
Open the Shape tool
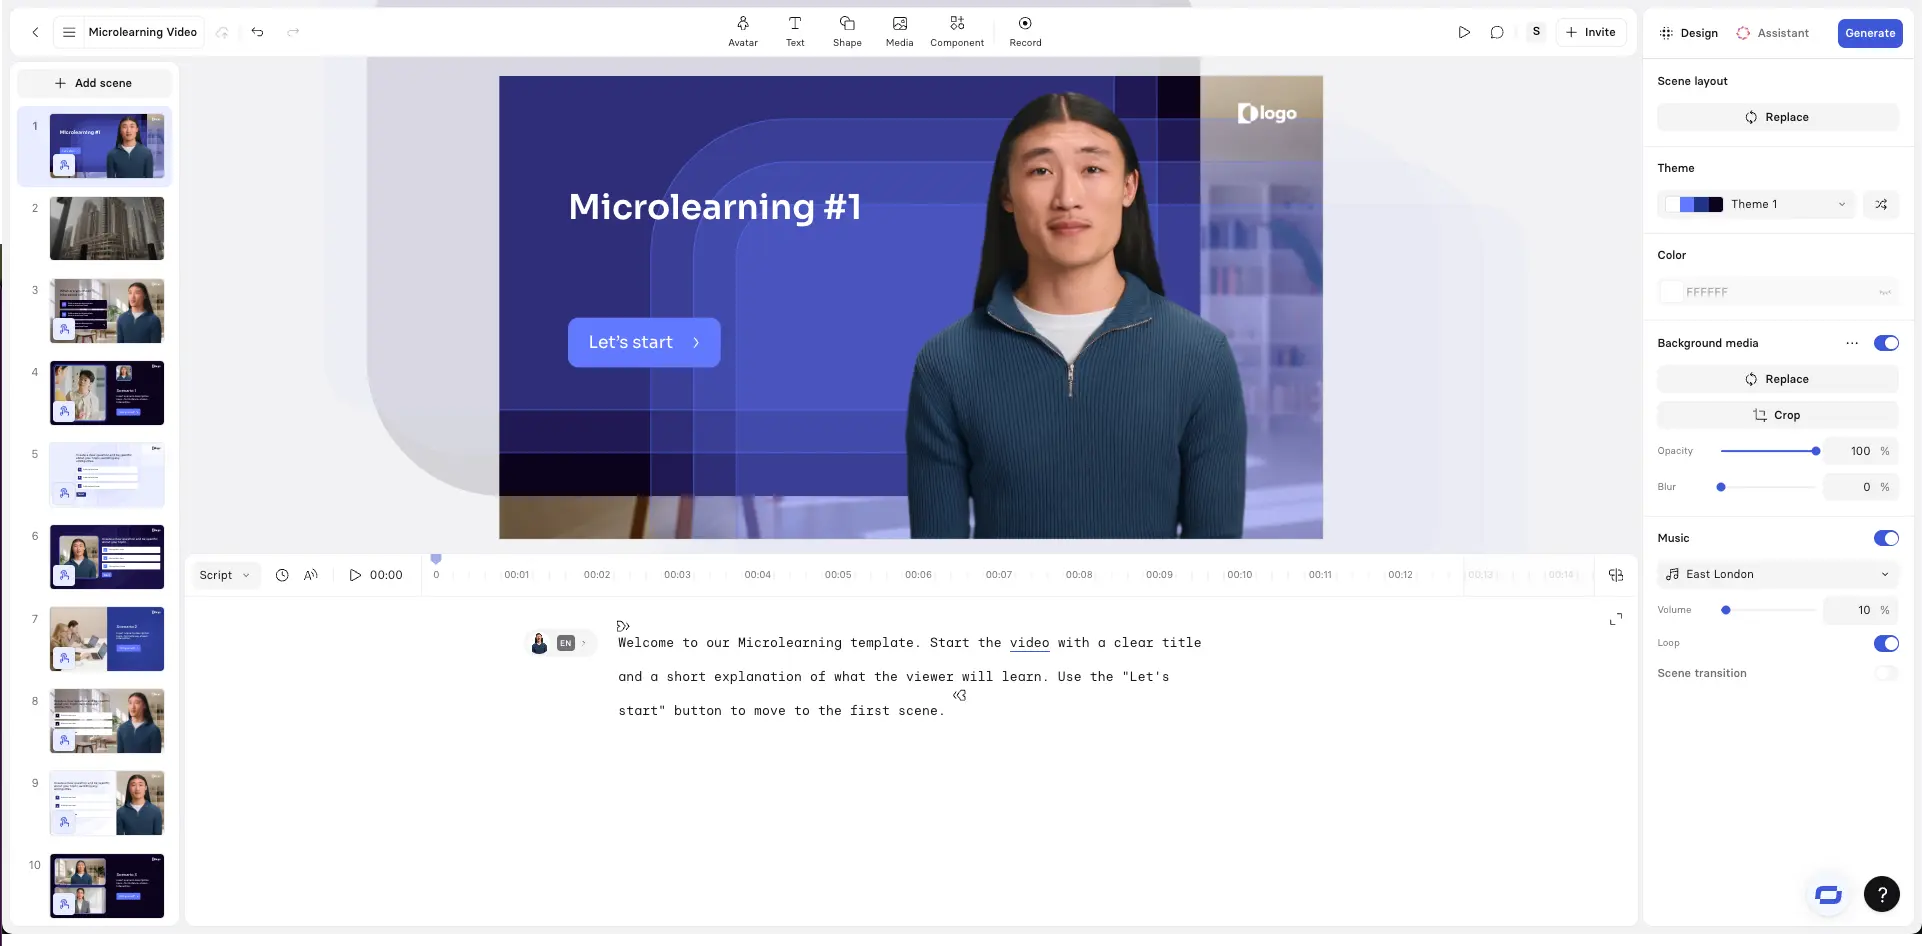847,32
